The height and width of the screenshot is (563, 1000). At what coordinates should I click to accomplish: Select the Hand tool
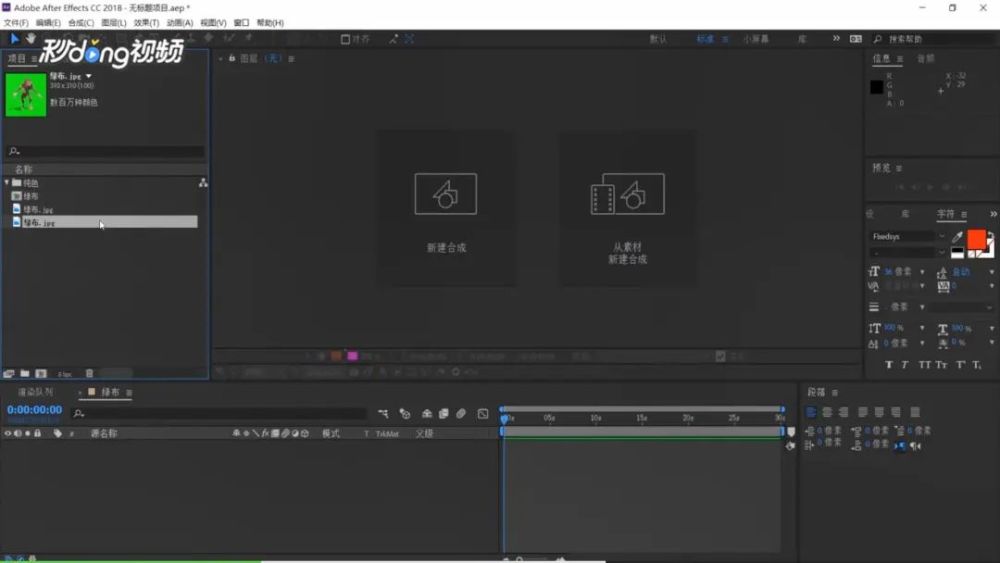pyautogui.click(x=30, y=39)
